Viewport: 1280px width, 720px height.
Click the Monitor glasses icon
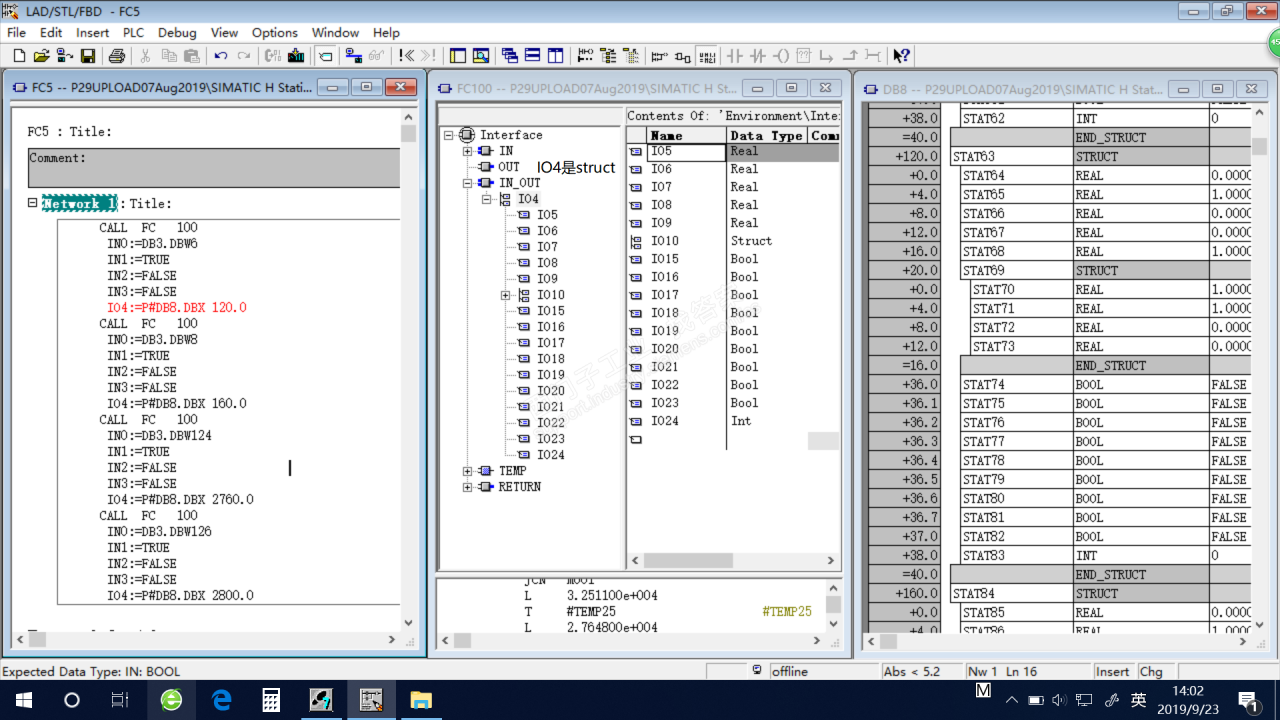tap(377, 56)
